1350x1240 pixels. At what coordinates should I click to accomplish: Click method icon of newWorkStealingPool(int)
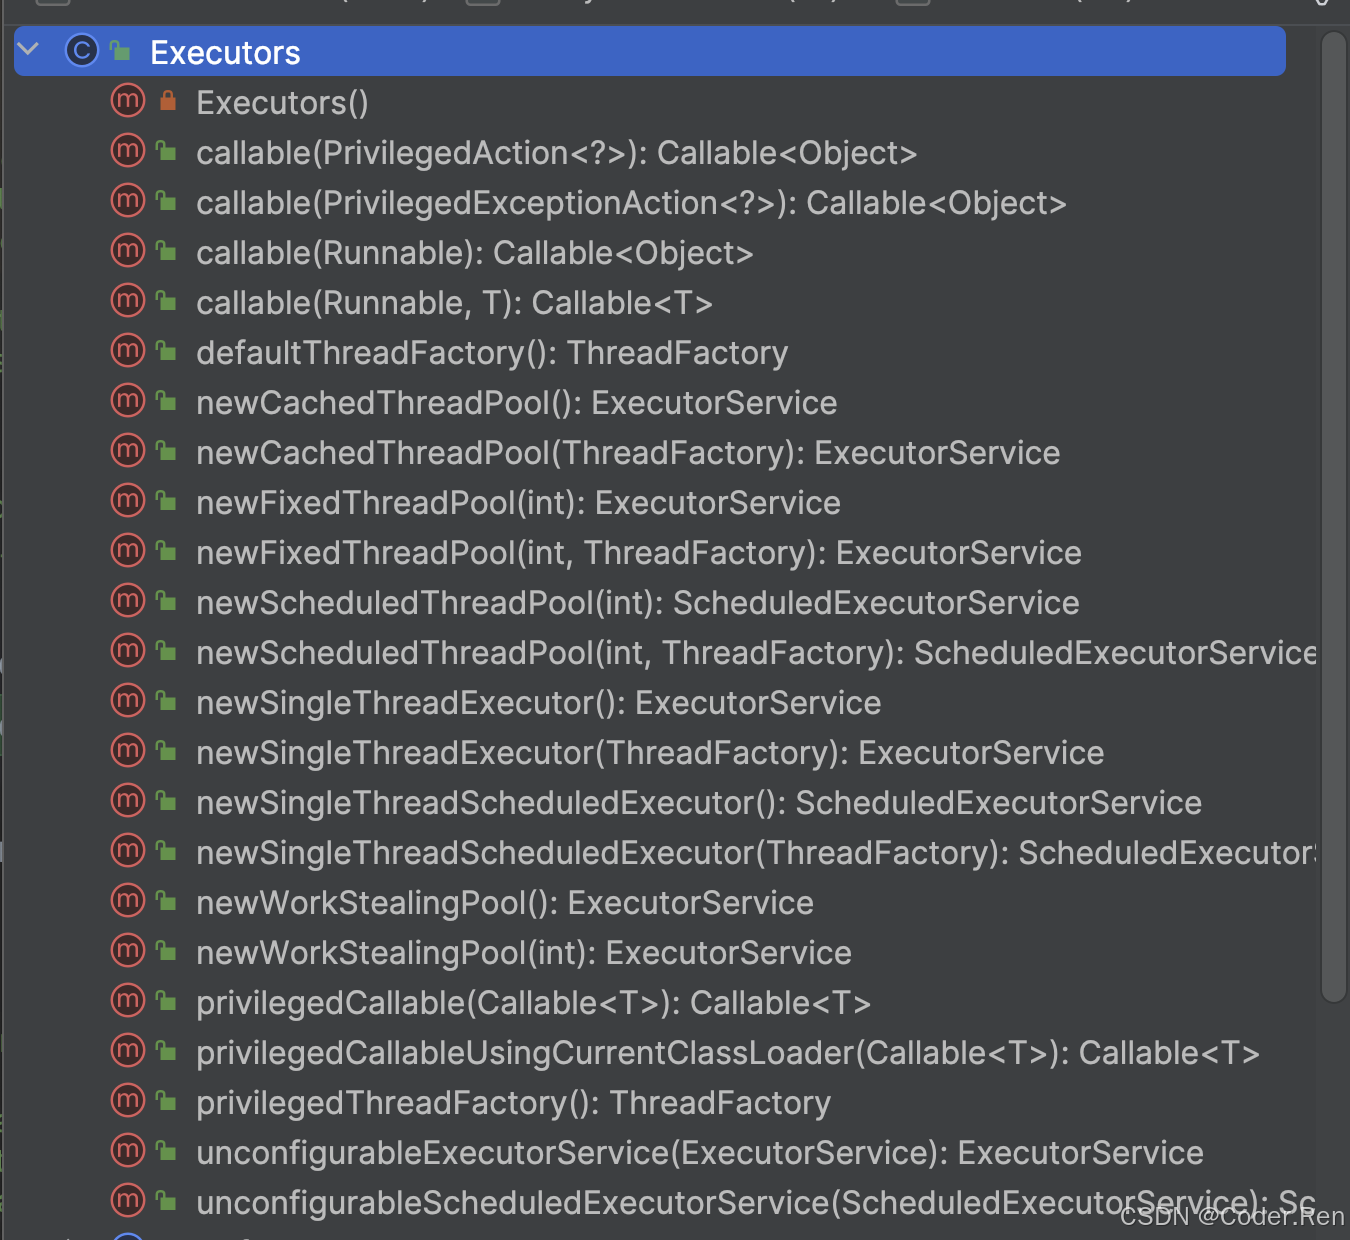pyautogui.click(x=128, y=951)
